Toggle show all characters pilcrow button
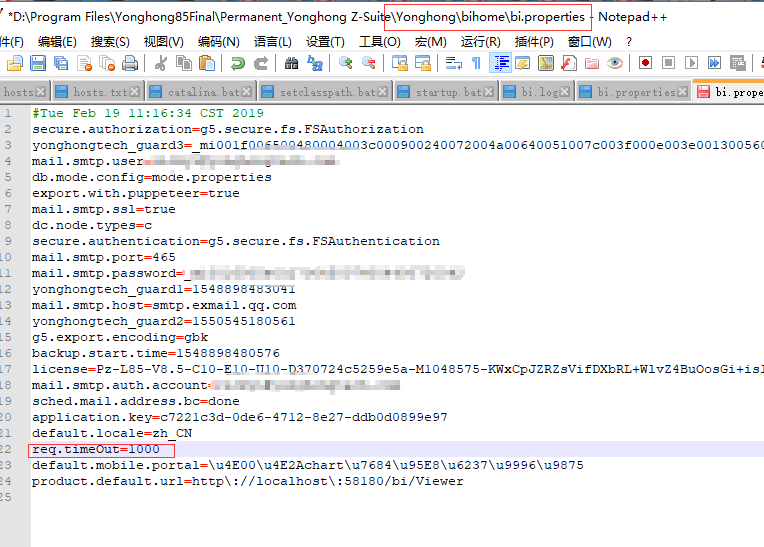764x547 pixels. 476,64
